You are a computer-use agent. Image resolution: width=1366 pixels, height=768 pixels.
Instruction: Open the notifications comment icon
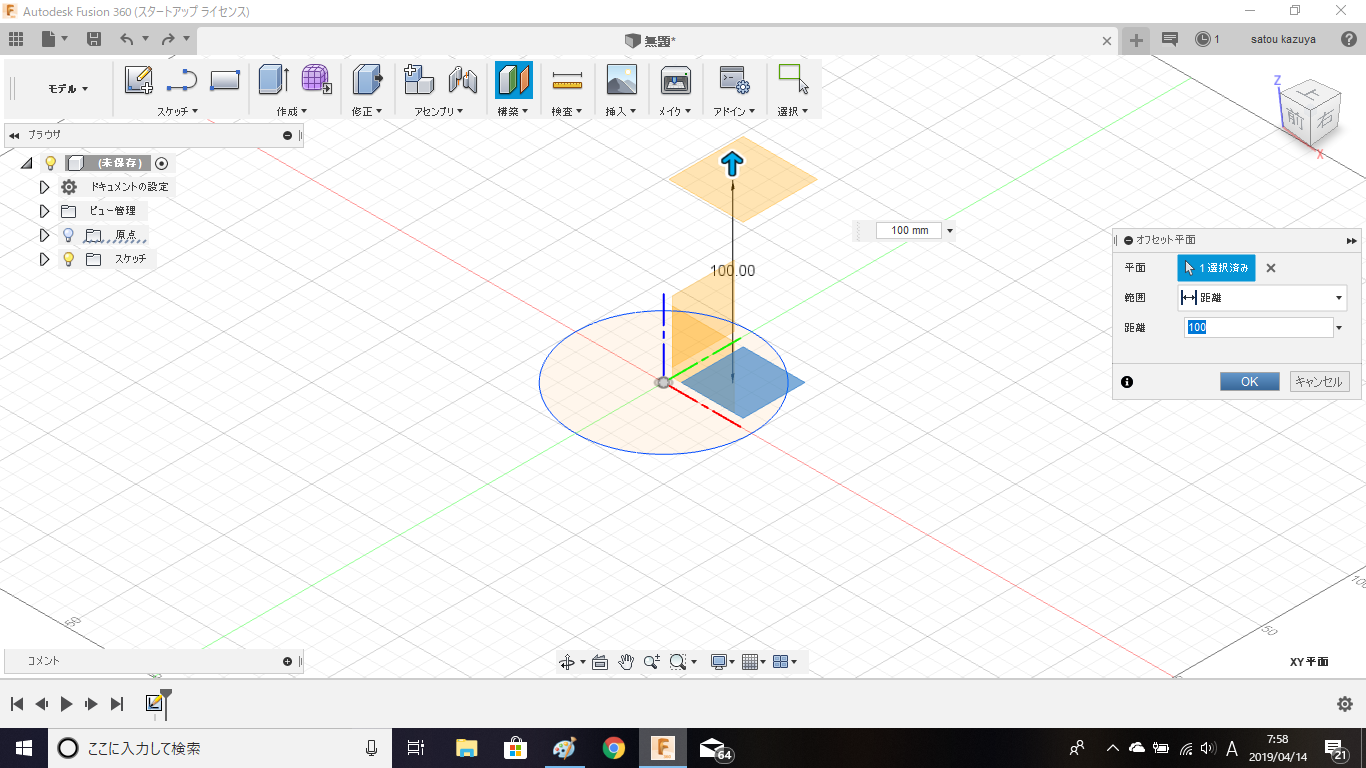pos(1170,39)
